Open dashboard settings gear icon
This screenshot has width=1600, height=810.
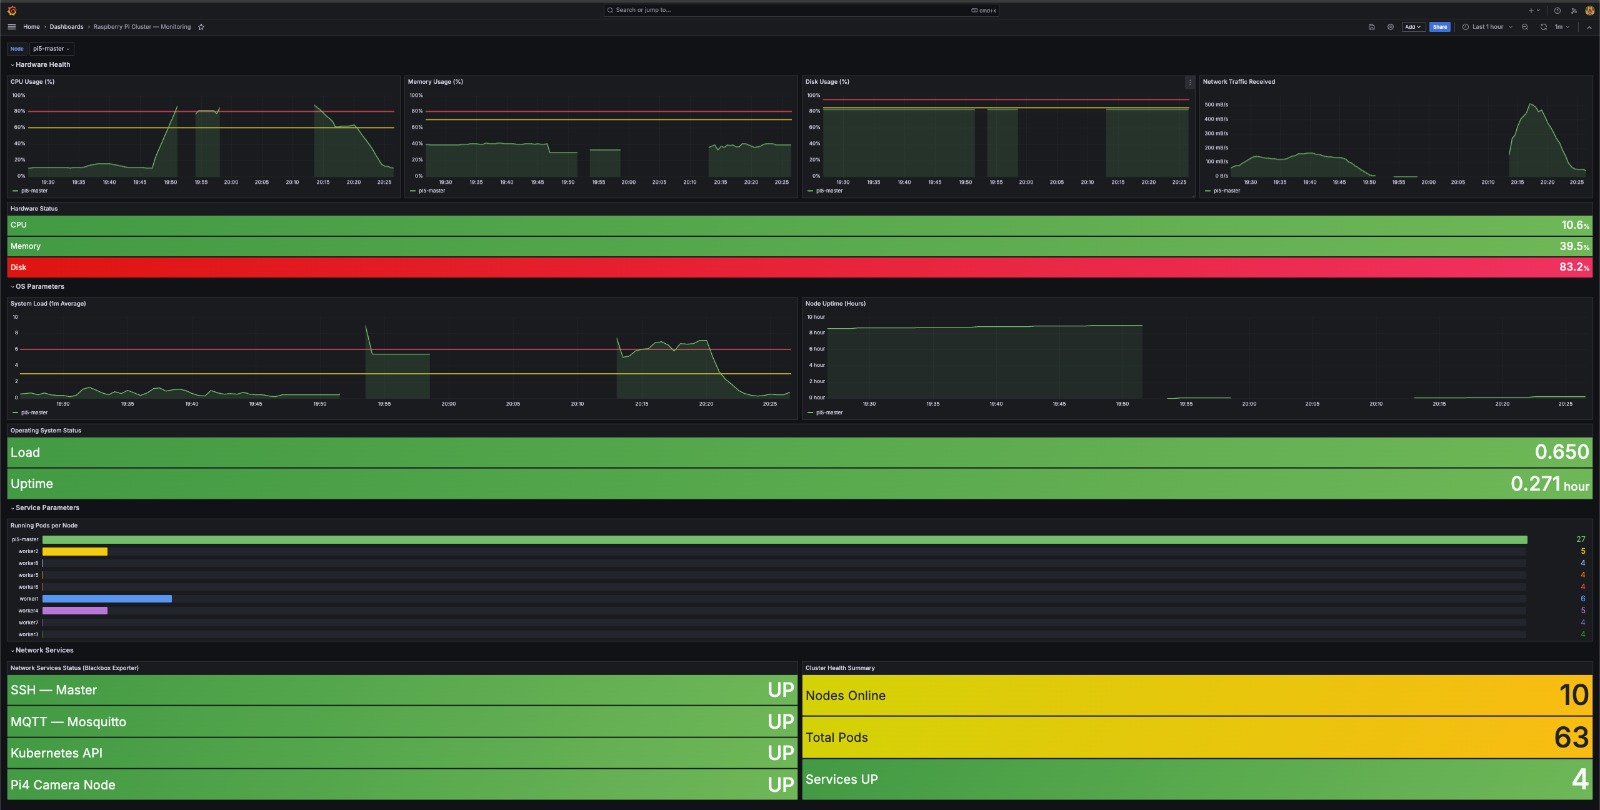coord(1390,27)
